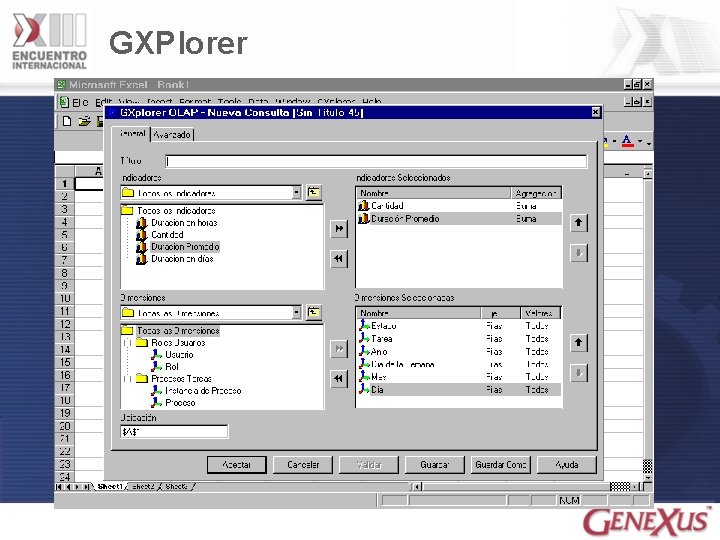Click the Ubicación field containing $A$1
Image resolution: width=720 pixels, height=540 pixels.
(x=174, y=432)
